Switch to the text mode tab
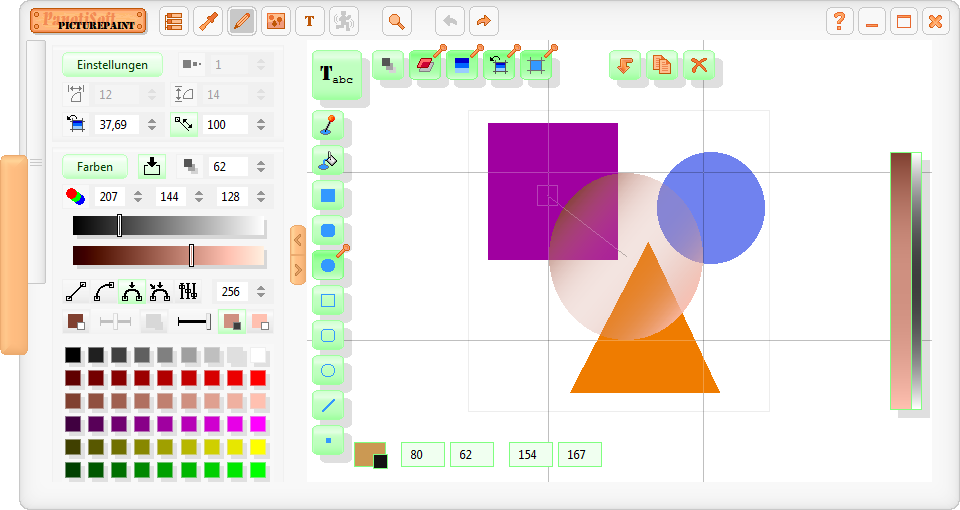This screenshot has width=960, height=510. (309, 21)
